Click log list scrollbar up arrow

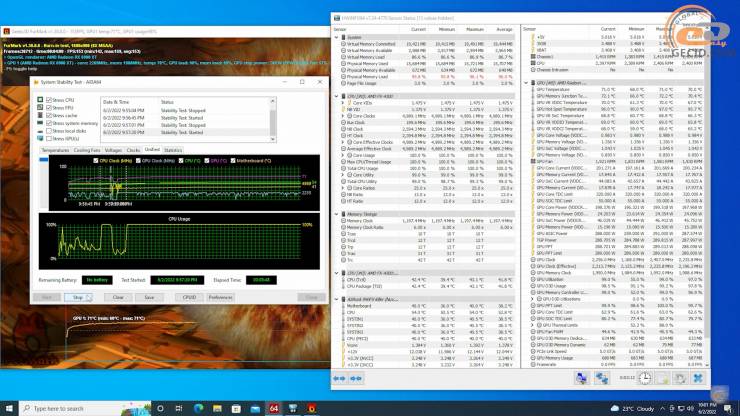pyautogui.click(x=273, y=101)
